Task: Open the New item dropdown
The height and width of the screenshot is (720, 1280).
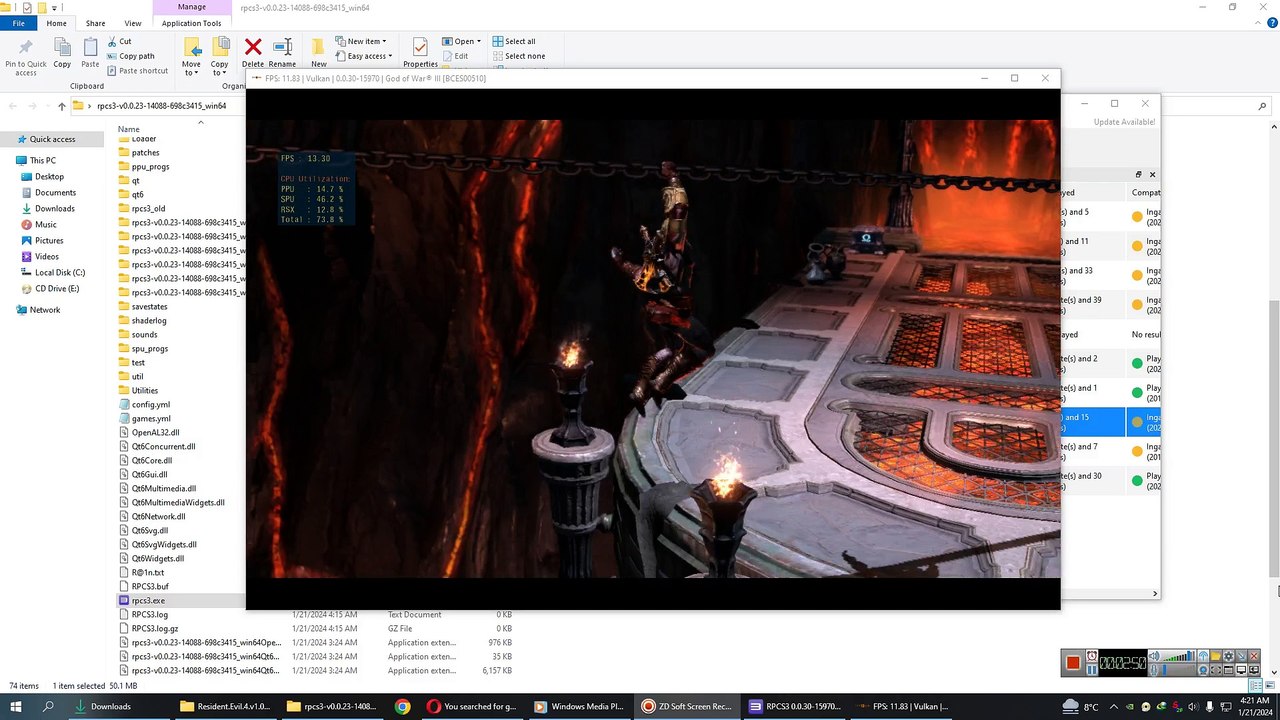Action: coord(360,41)
